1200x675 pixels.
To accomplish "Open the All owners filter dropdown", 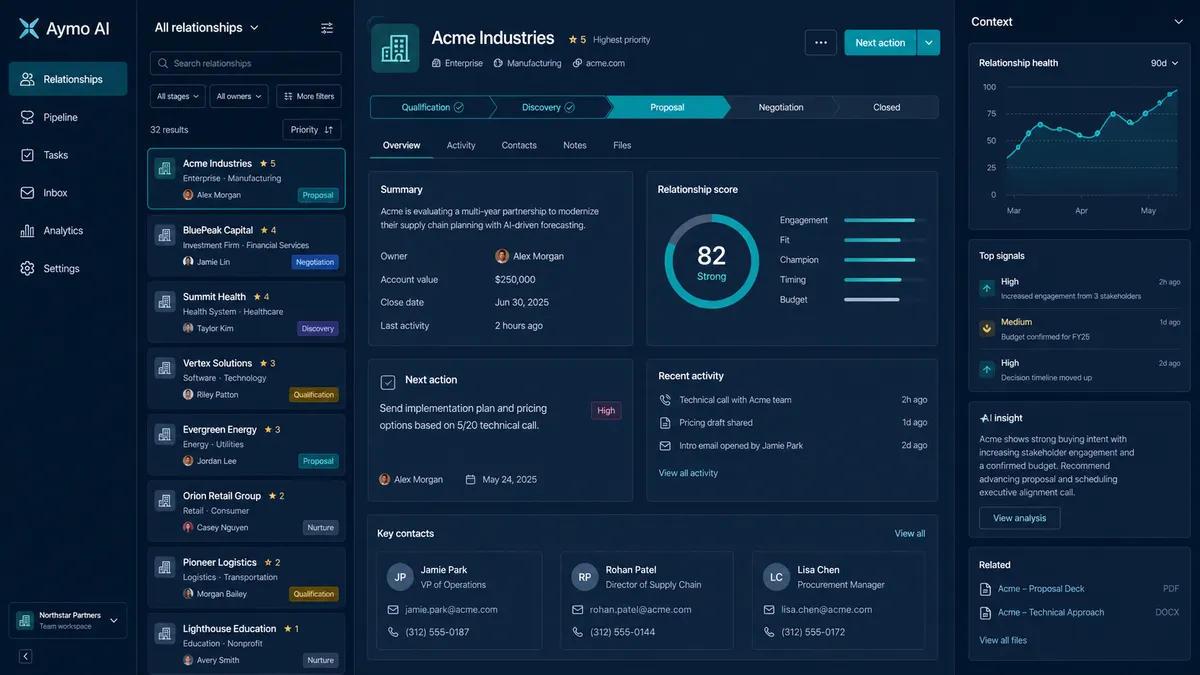I will tap(239, 97).
